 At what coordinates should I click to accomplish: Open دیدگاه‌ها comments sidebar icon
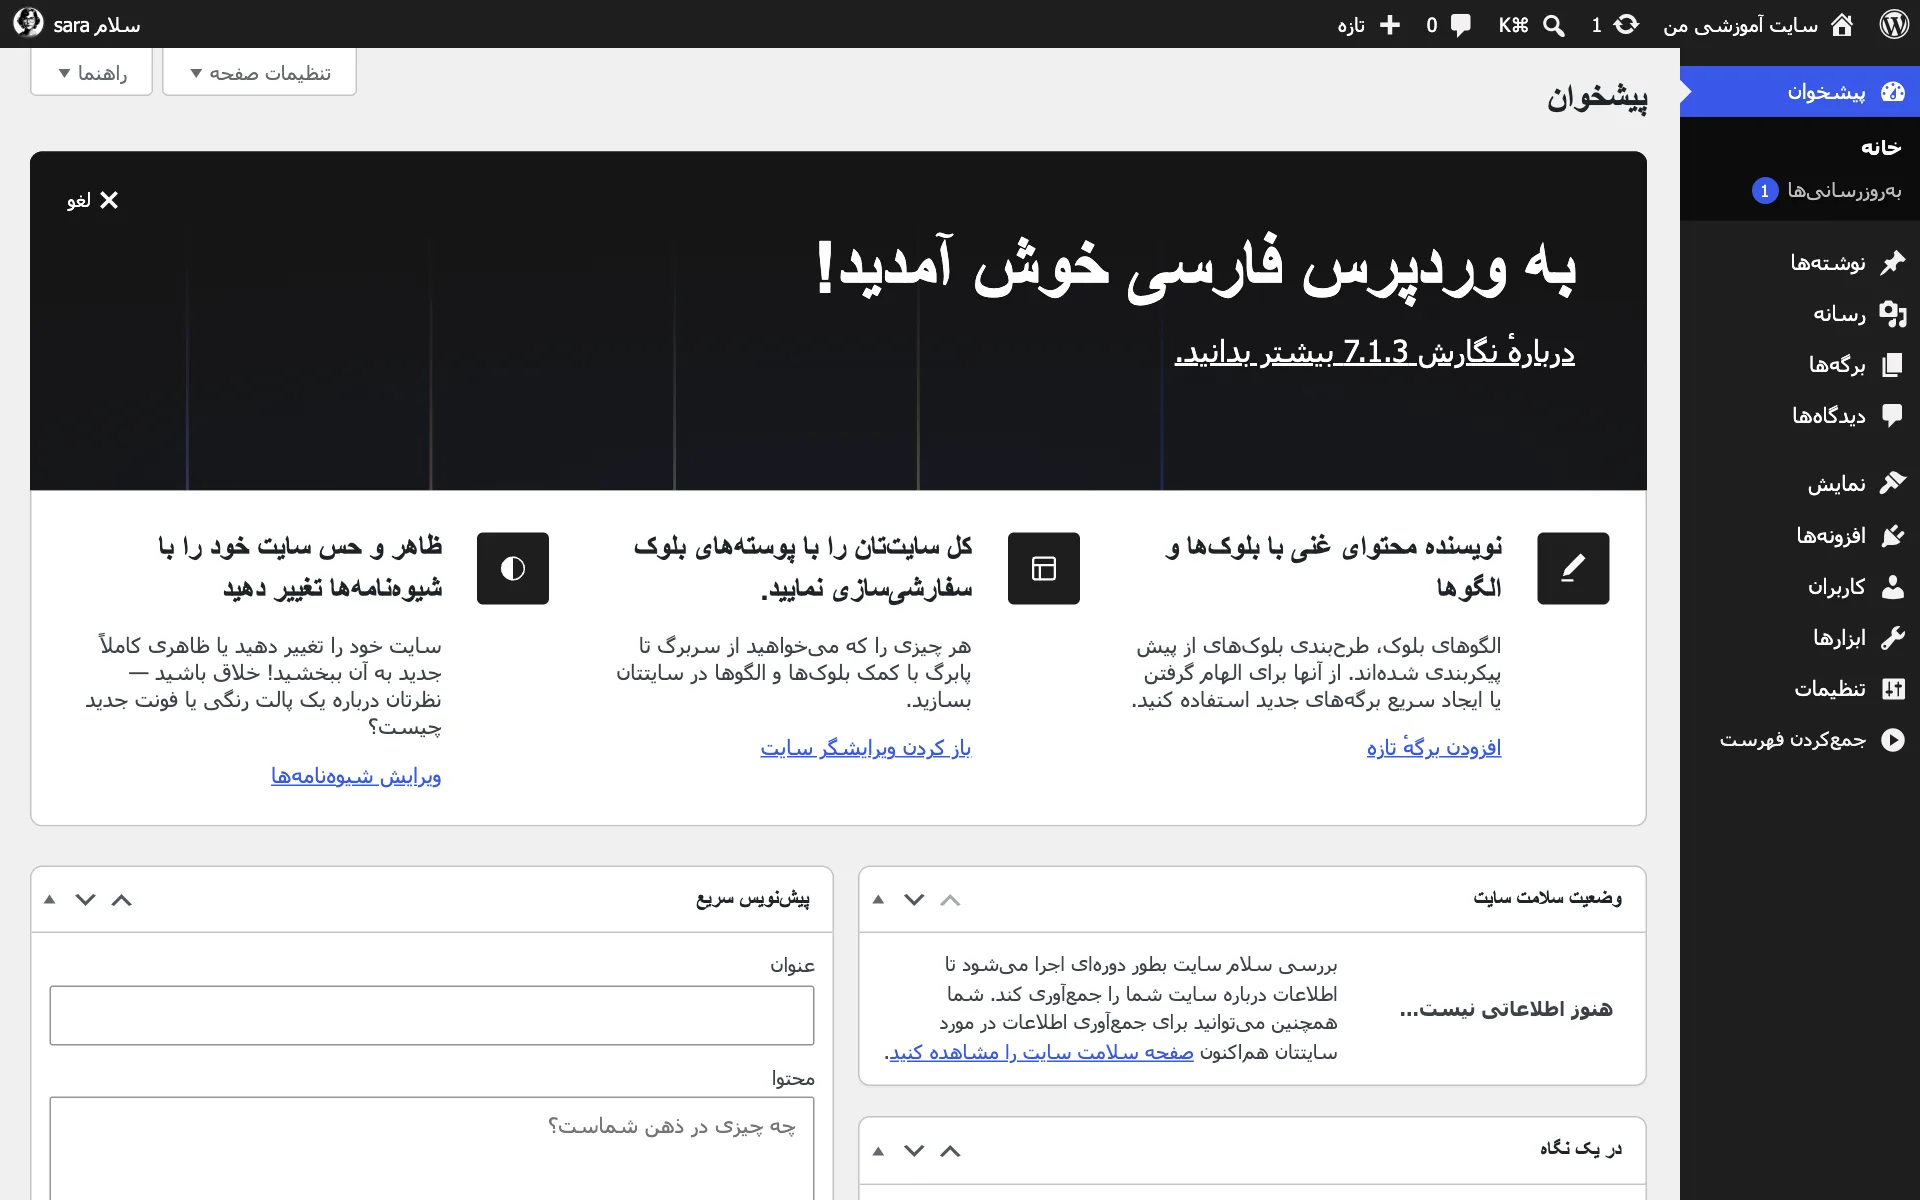1893,416
